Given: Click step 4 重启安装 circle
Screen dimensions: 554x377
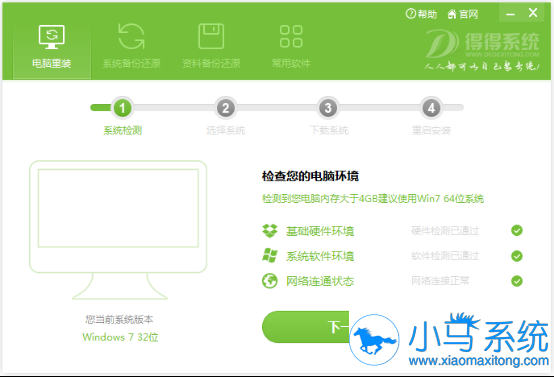Looking at the screenshot, I should (x=431, y=108).
